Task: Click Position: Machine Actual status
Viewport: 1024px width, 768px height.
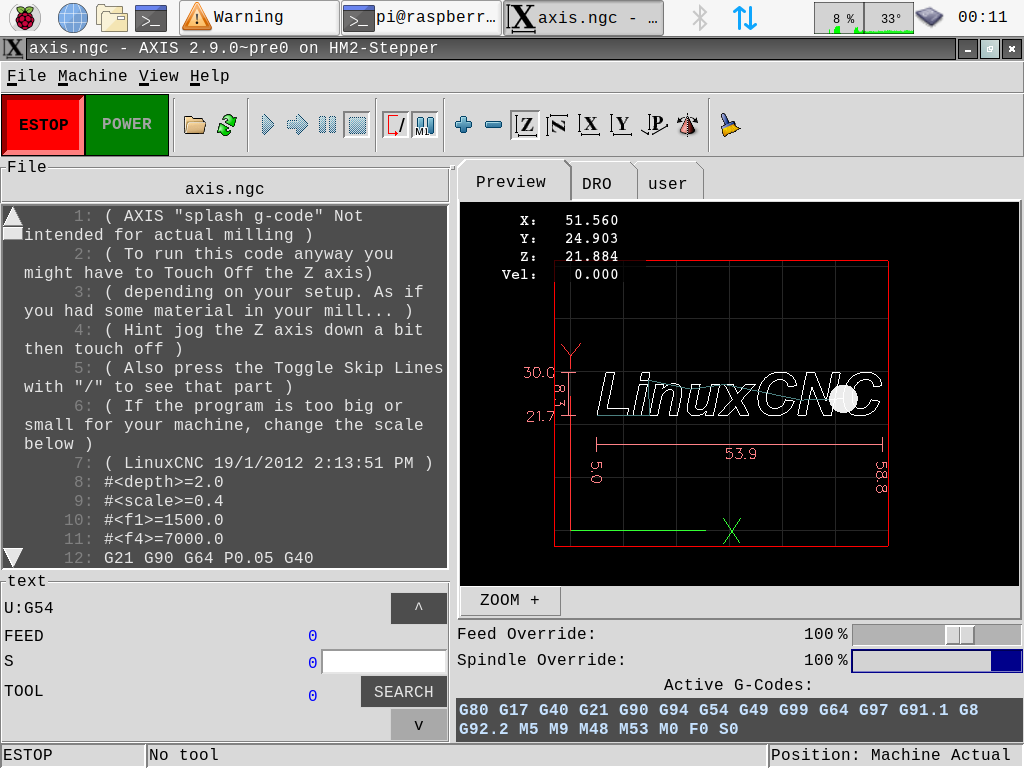Action: click(x=895, y=755)
